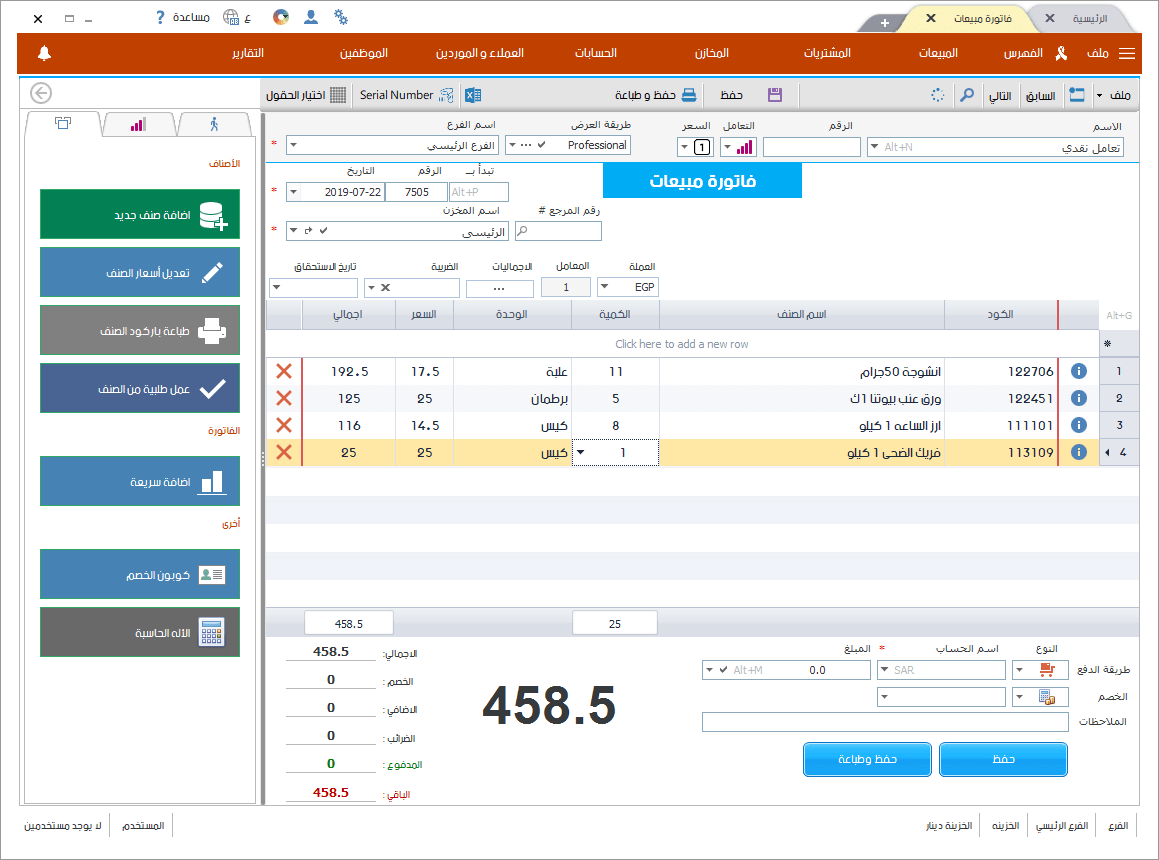Click the Excel export icon in toolbar
1159x860 pixels.
tap(473, 95)
